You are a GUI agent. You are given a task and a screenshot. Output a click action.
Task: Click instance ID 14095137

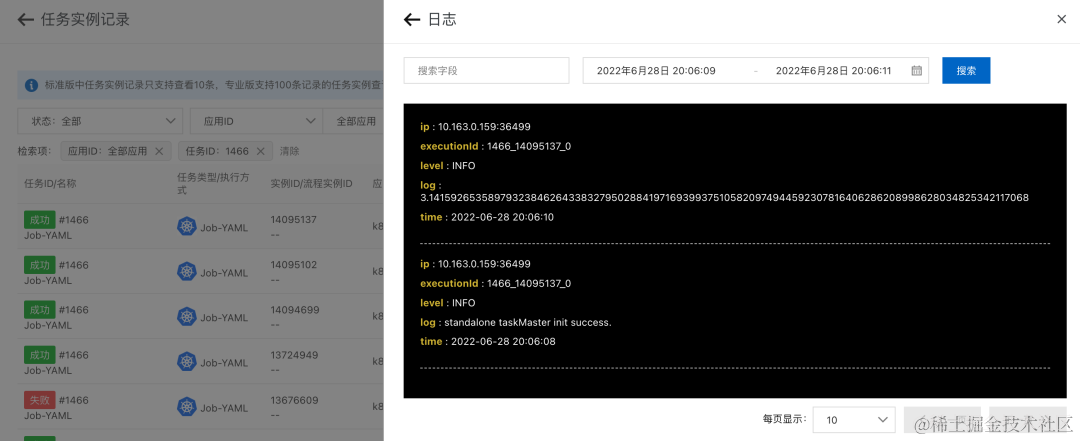[294, 220]
